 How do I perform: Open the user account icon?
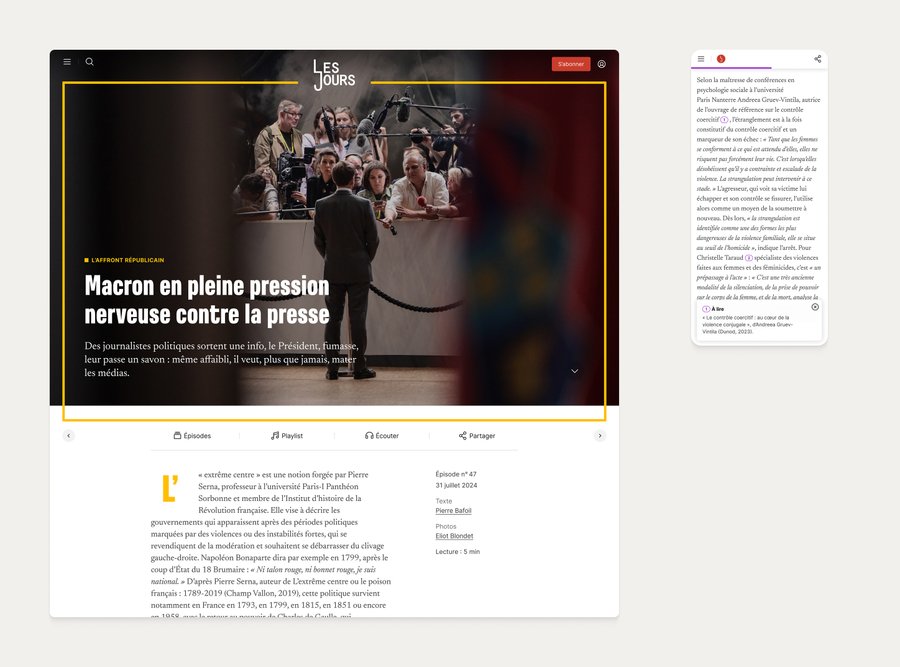(602, 64)
